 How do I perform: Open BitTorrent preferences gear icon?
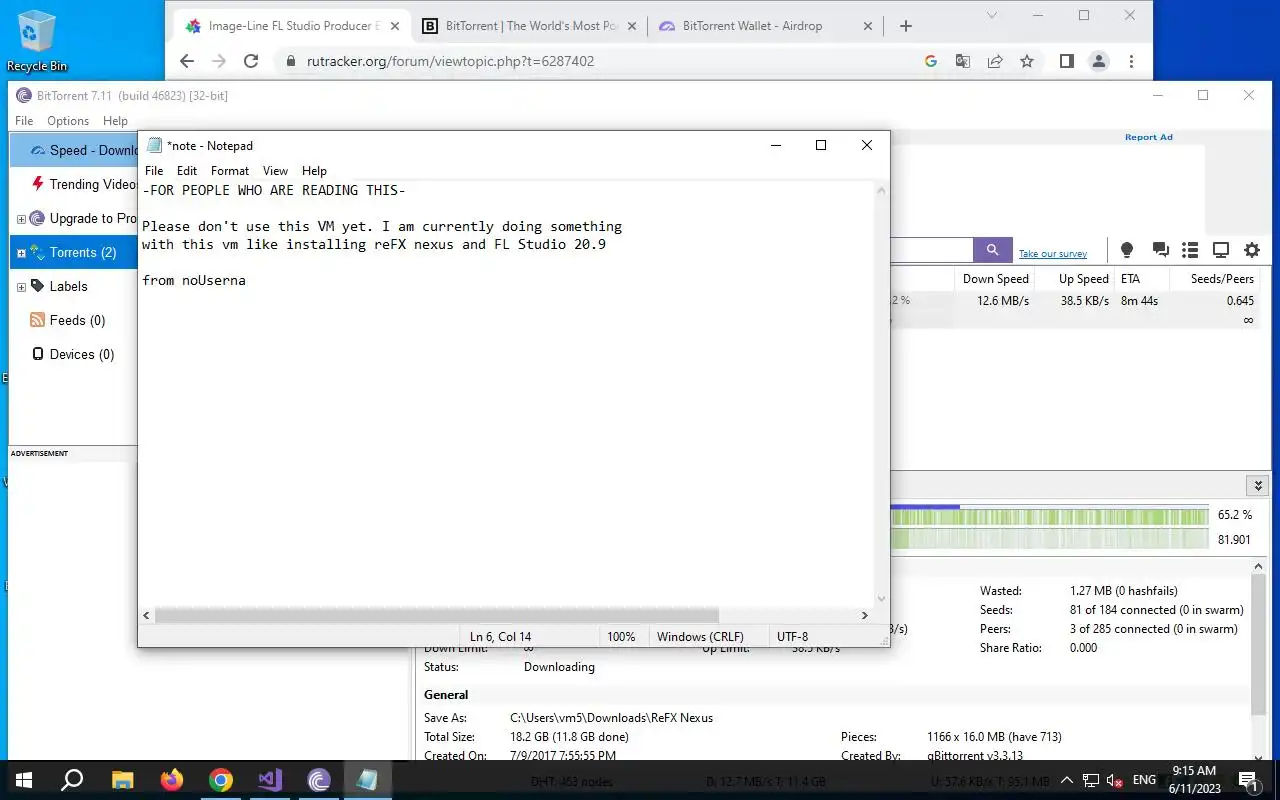point(1252,250)
